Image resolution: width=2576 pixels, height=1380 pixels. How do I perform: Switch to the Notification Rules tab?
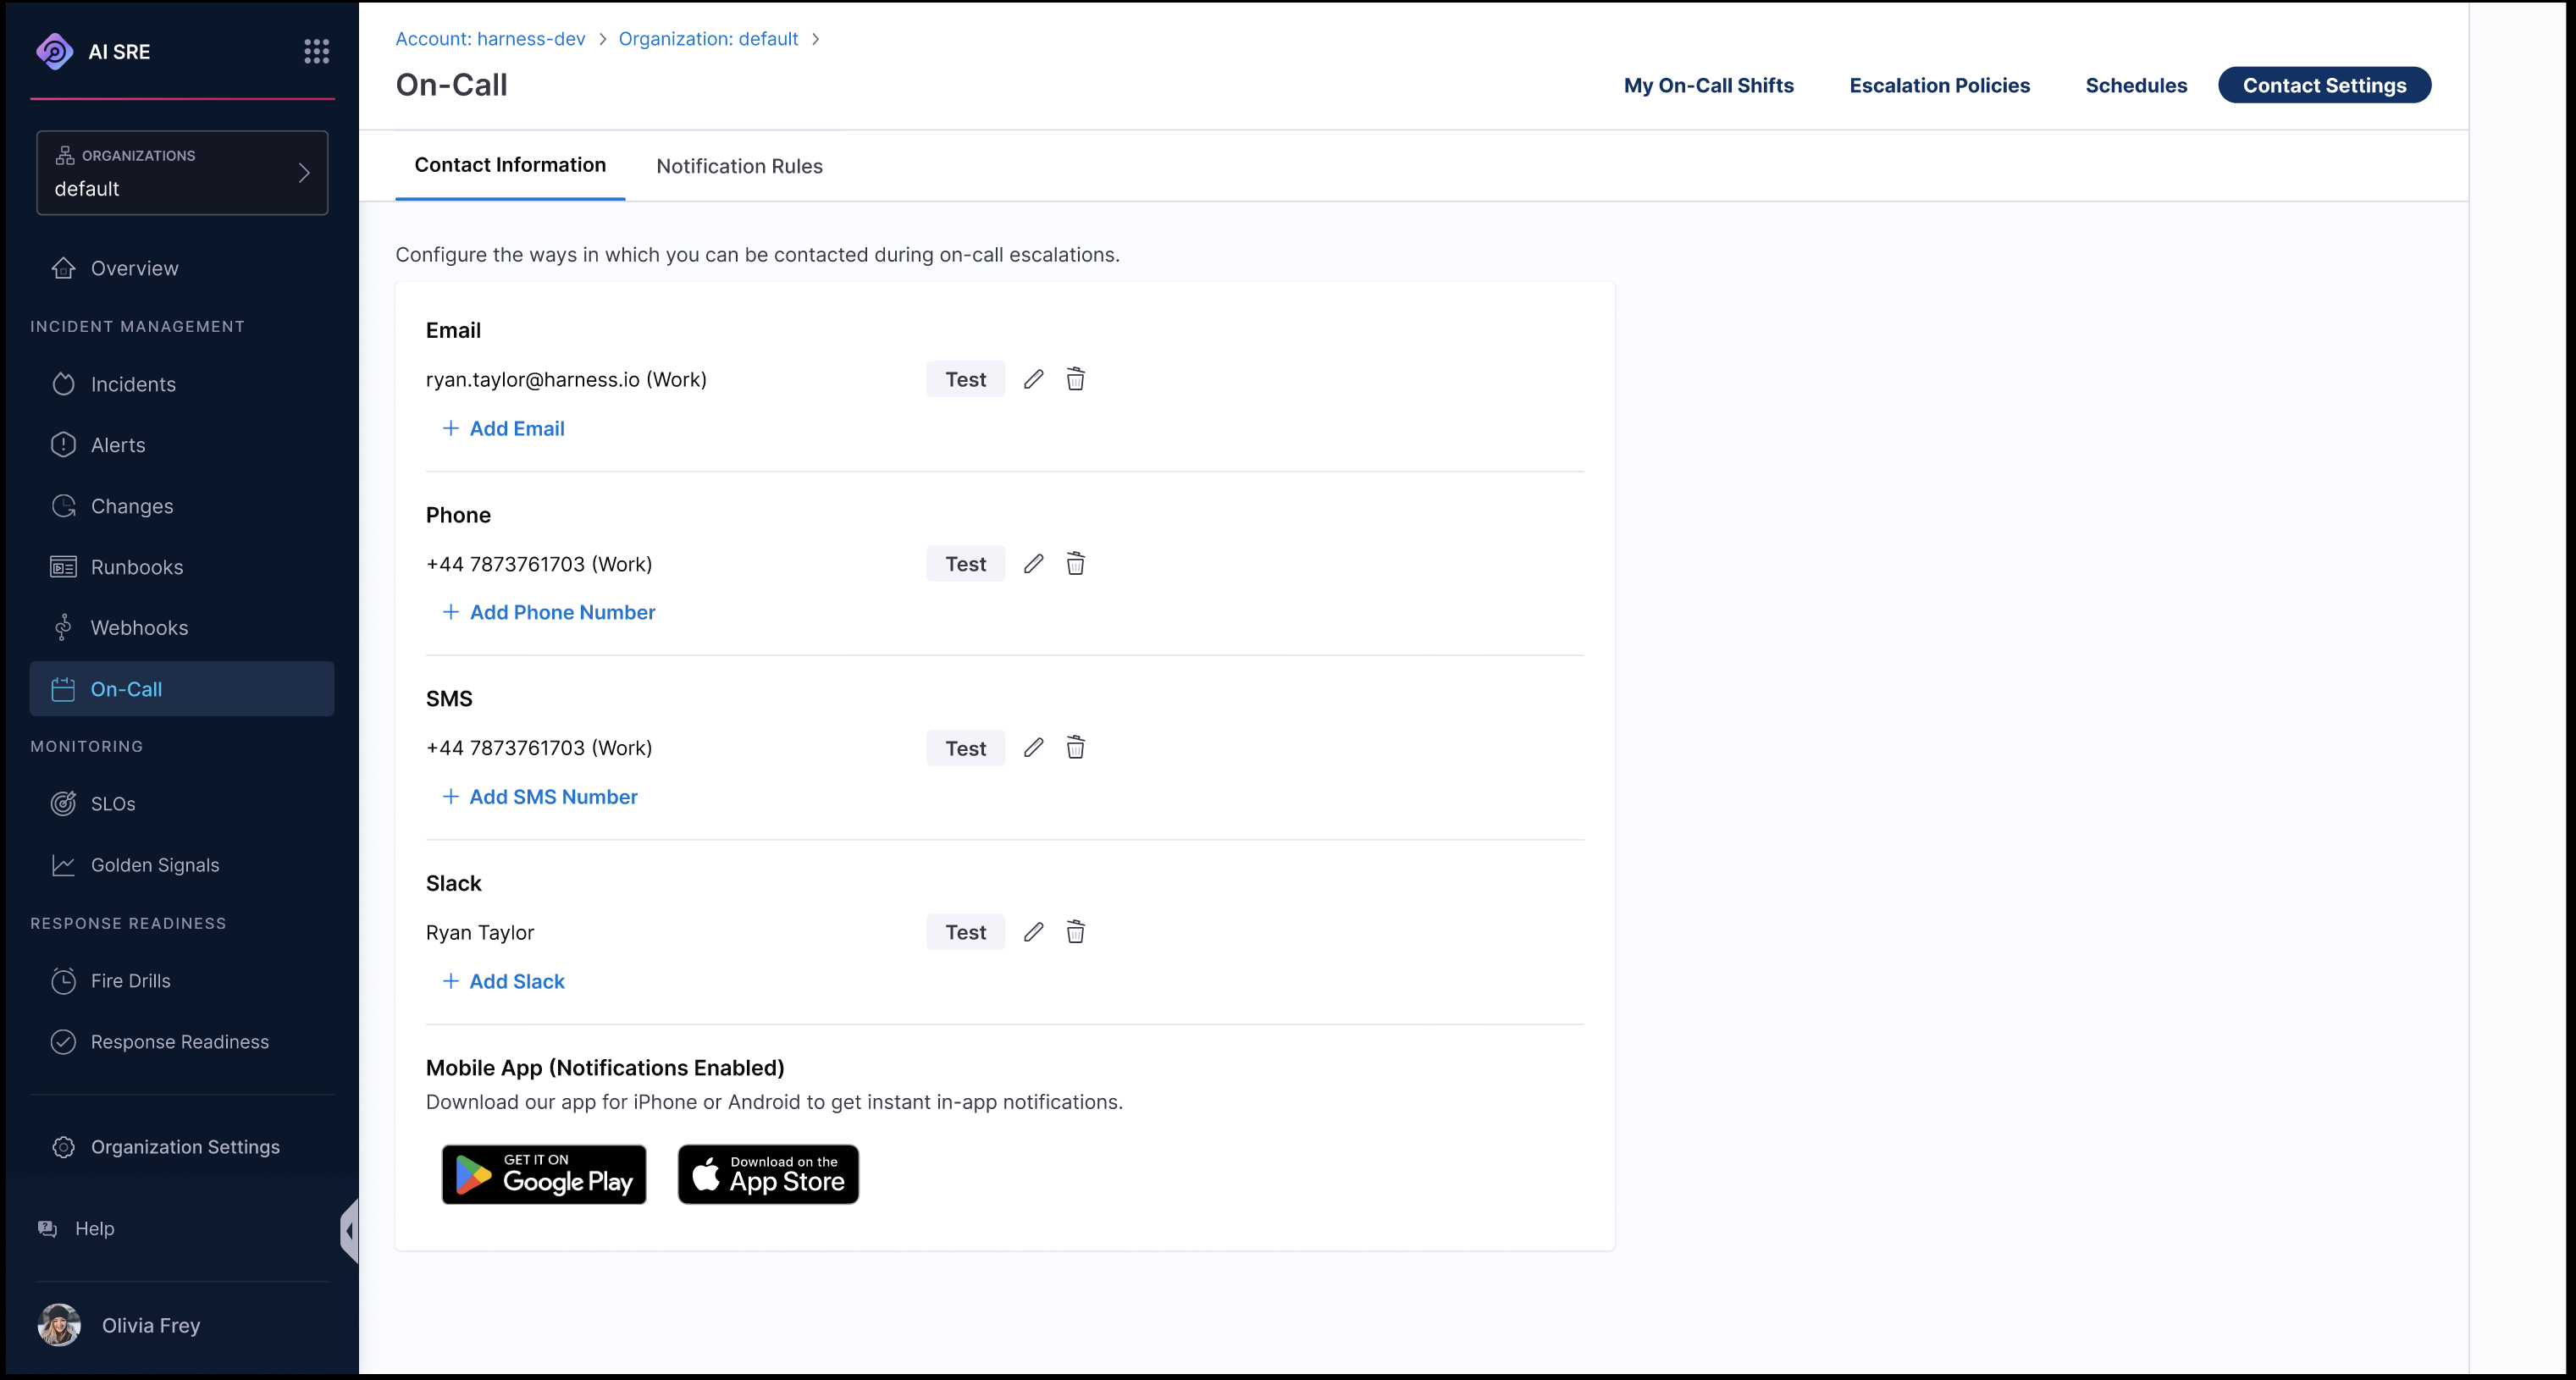coord(739,166)
